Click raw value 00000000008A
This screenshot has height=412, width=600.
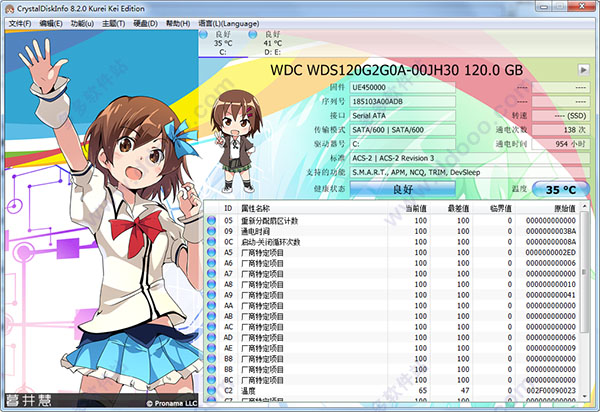(x=551, y=242)
